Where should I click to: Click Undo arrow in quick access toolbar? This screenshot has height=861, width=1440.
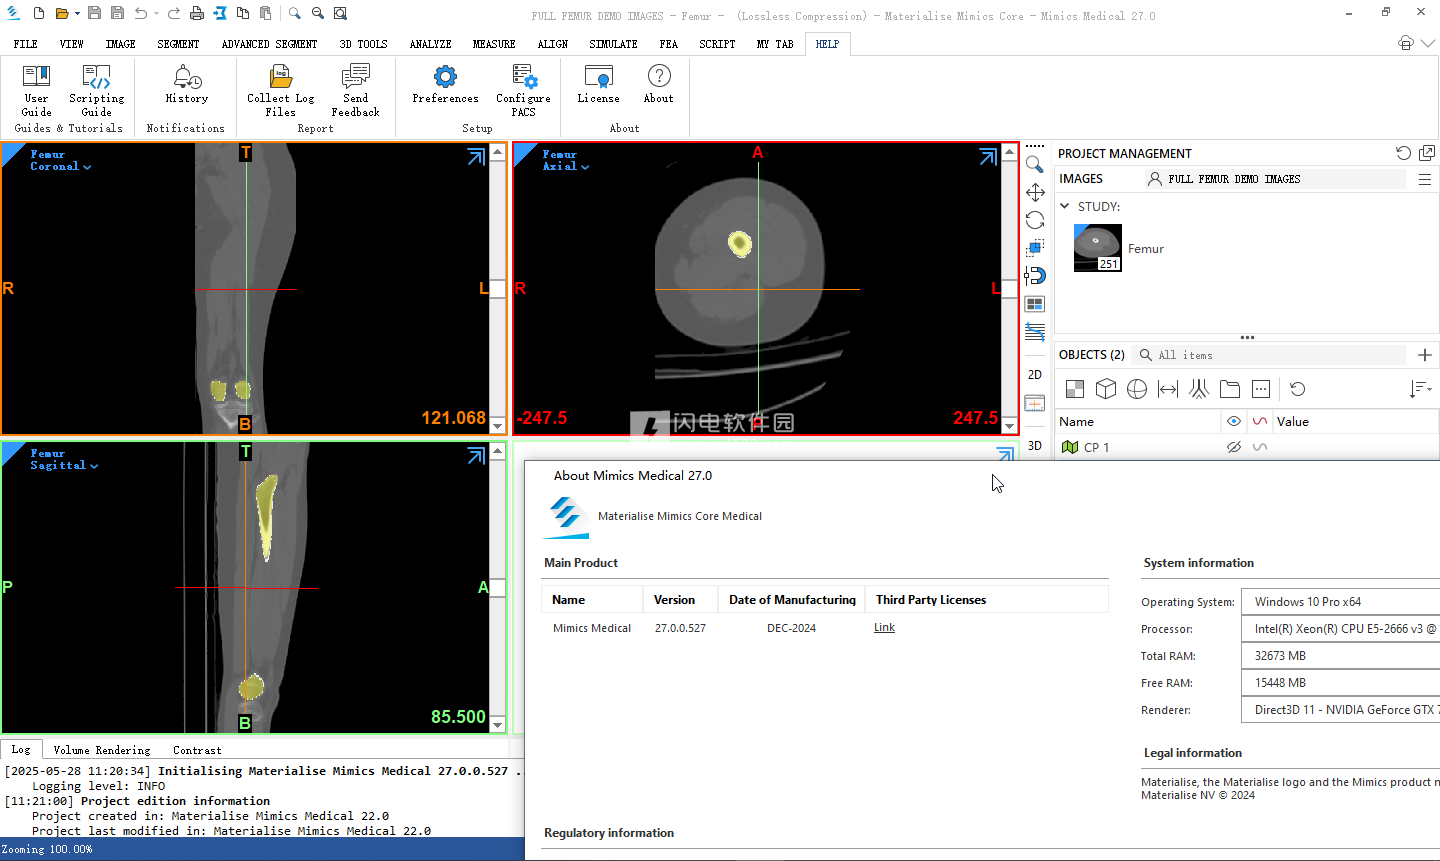coord(141,13)
